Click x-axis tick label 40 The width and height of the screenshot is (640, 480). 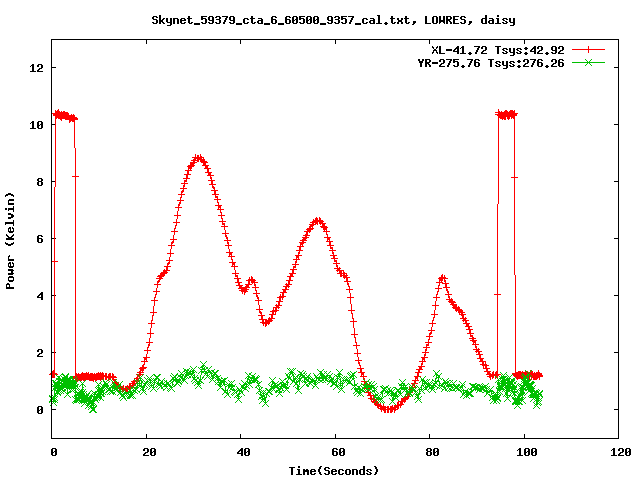coord(244,452)
